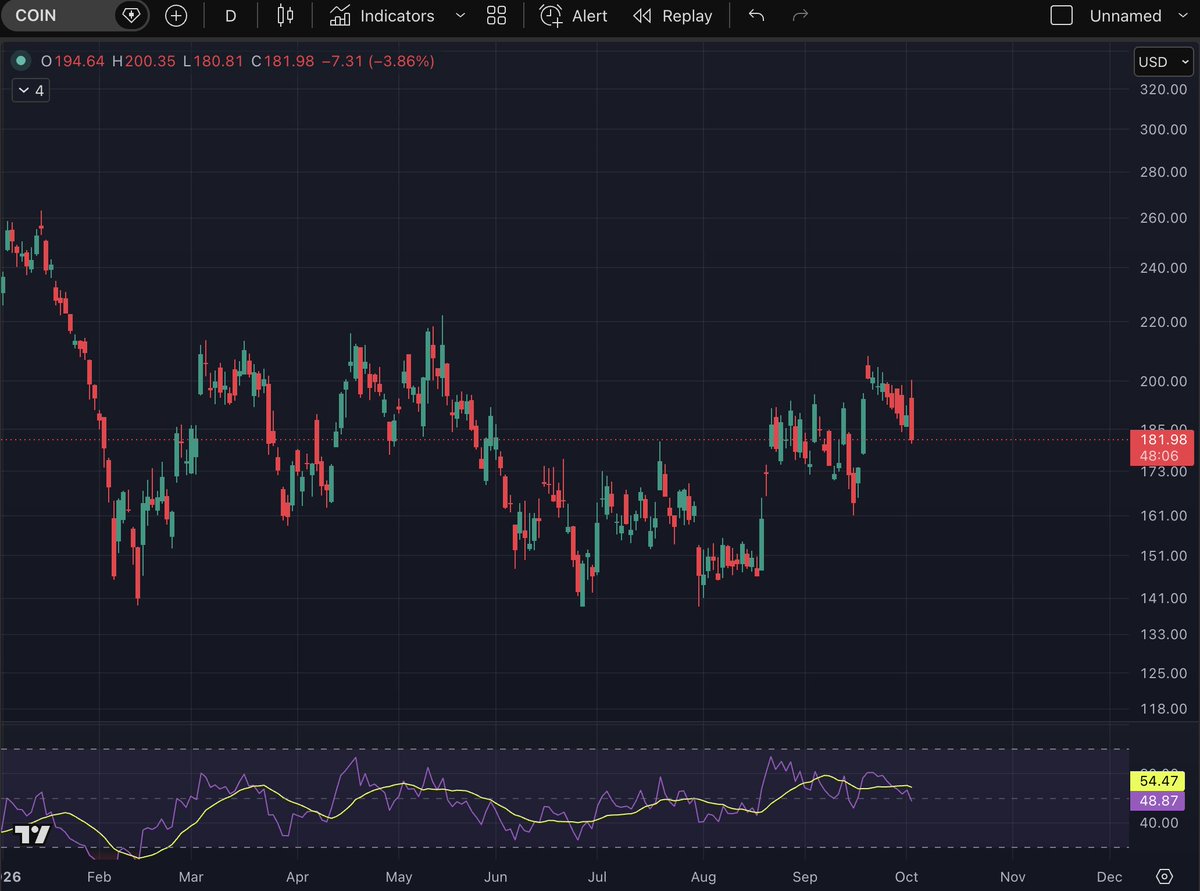Click the 200.00 price axis label

coord(1163,381)
